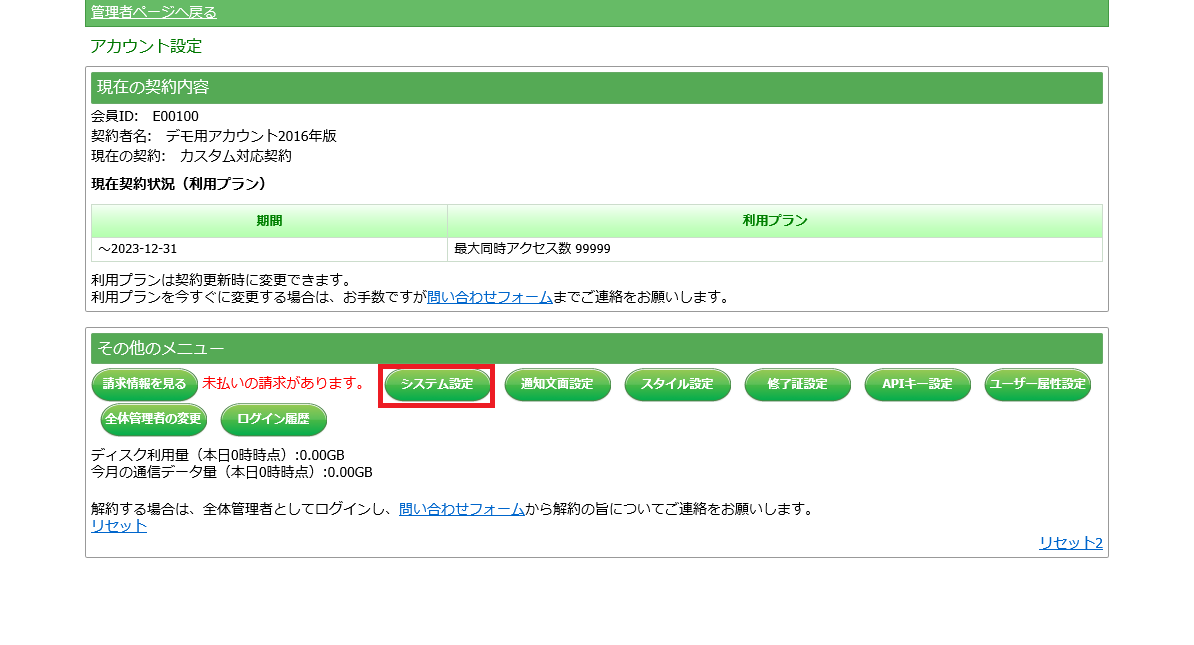Select the 期間 column header

pyautogui.click(x=270, y=221)
